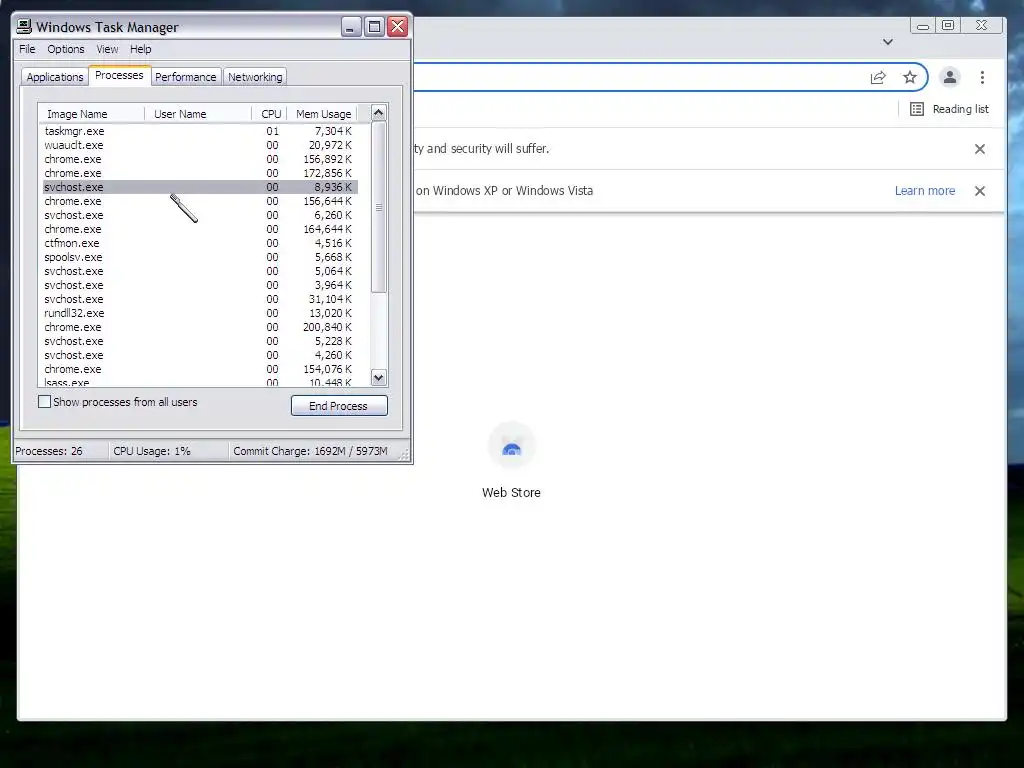
Task: Select chrome.exe using 200,840 K
Action: coord(200,327)
